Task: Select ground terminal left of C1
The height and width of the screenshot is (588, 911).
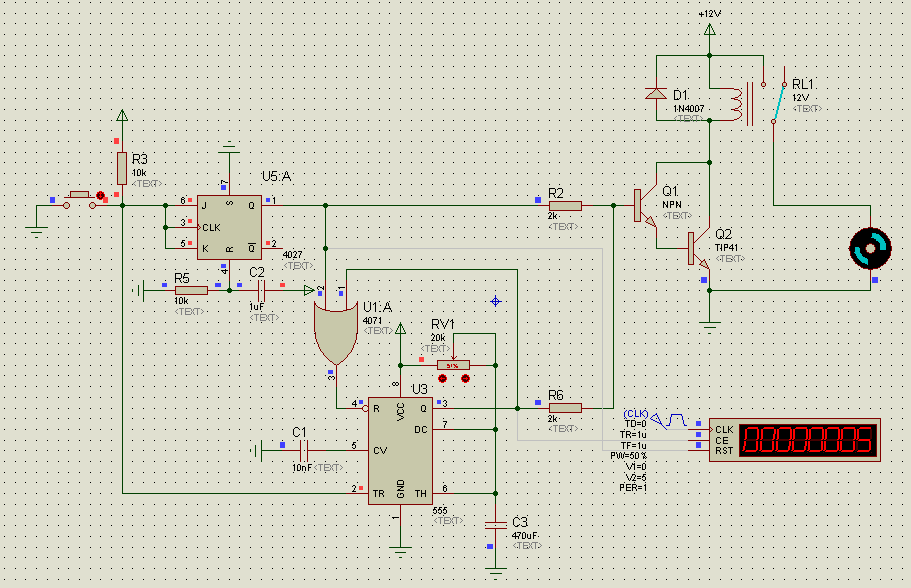Action: coord(257,450)
